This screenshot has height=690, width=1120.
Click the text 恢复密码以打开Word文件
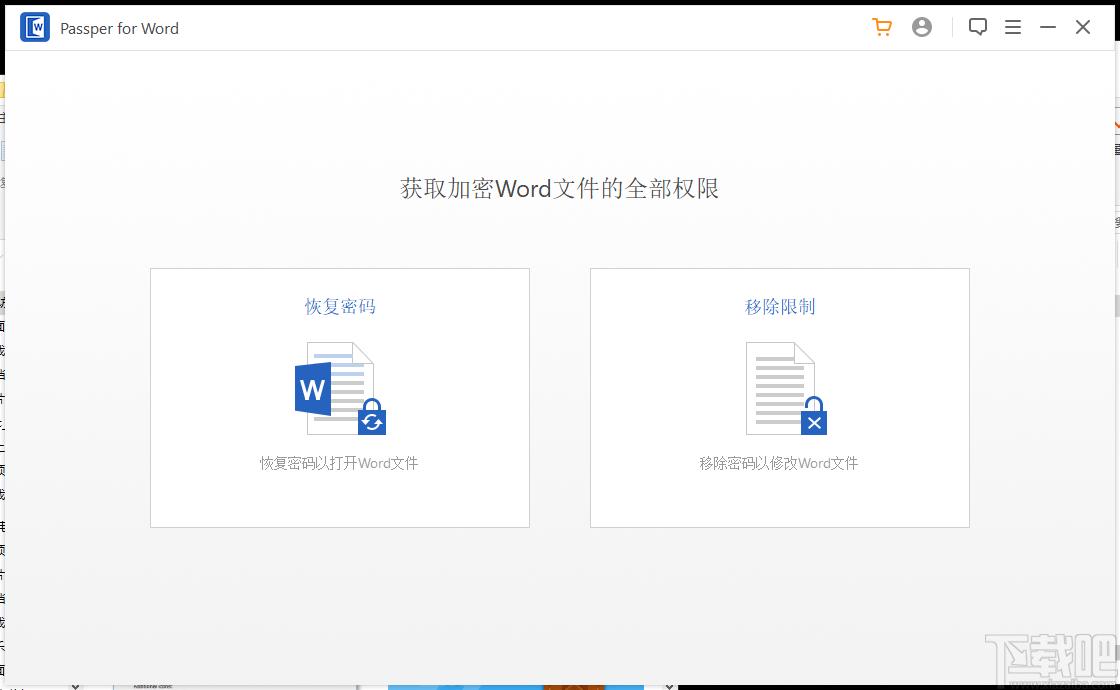tap(339, 464)
